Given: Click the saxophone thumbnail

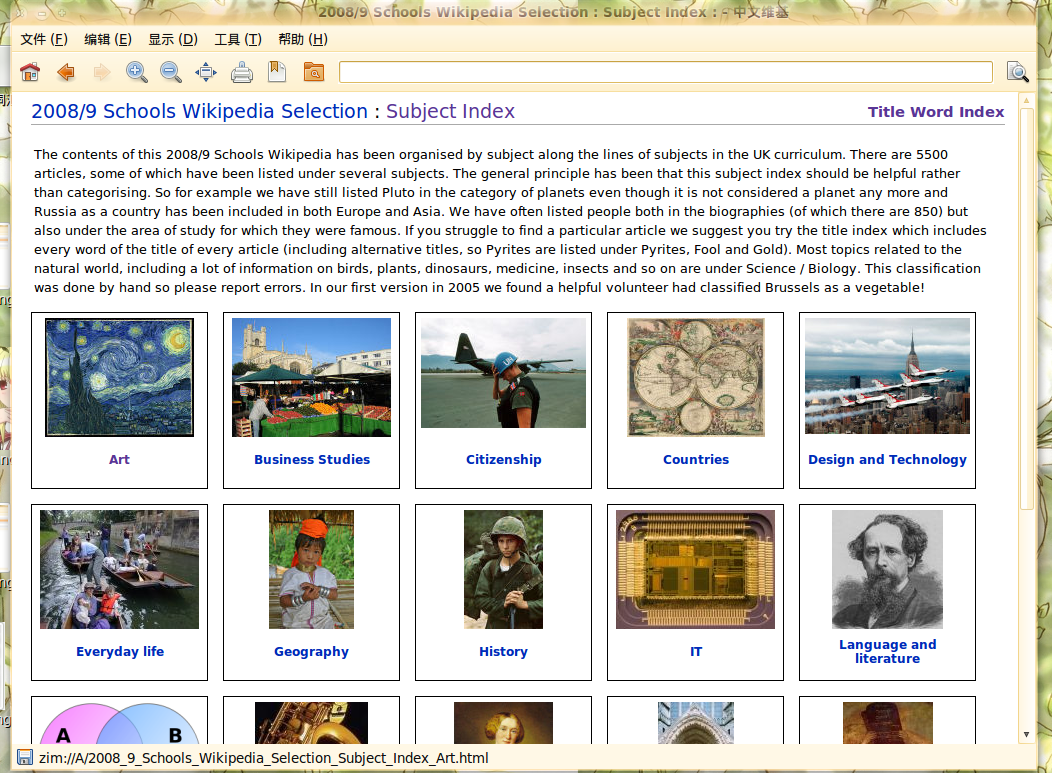Looking at the screenshot, I should click(x=311, y=723).
